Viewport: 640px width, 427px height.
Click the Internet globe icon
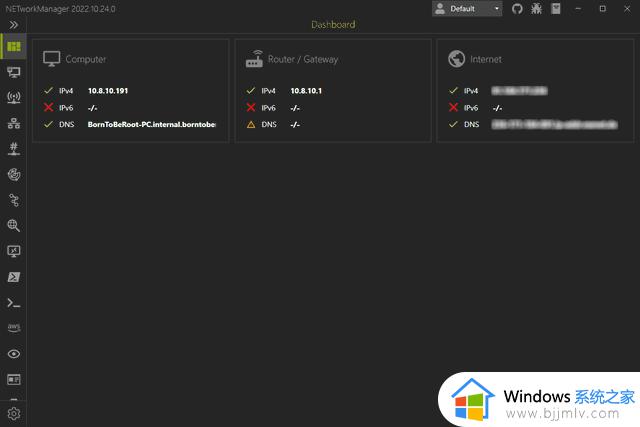(456, 59)
